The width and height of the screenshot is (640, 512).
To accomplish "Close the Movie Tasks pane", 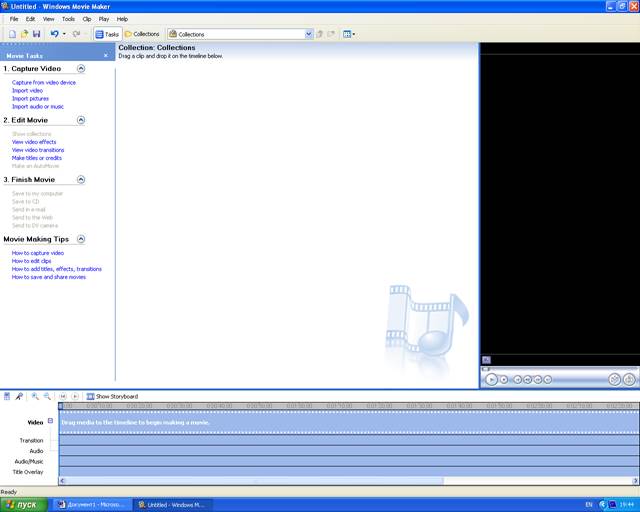I will point(106,56).
